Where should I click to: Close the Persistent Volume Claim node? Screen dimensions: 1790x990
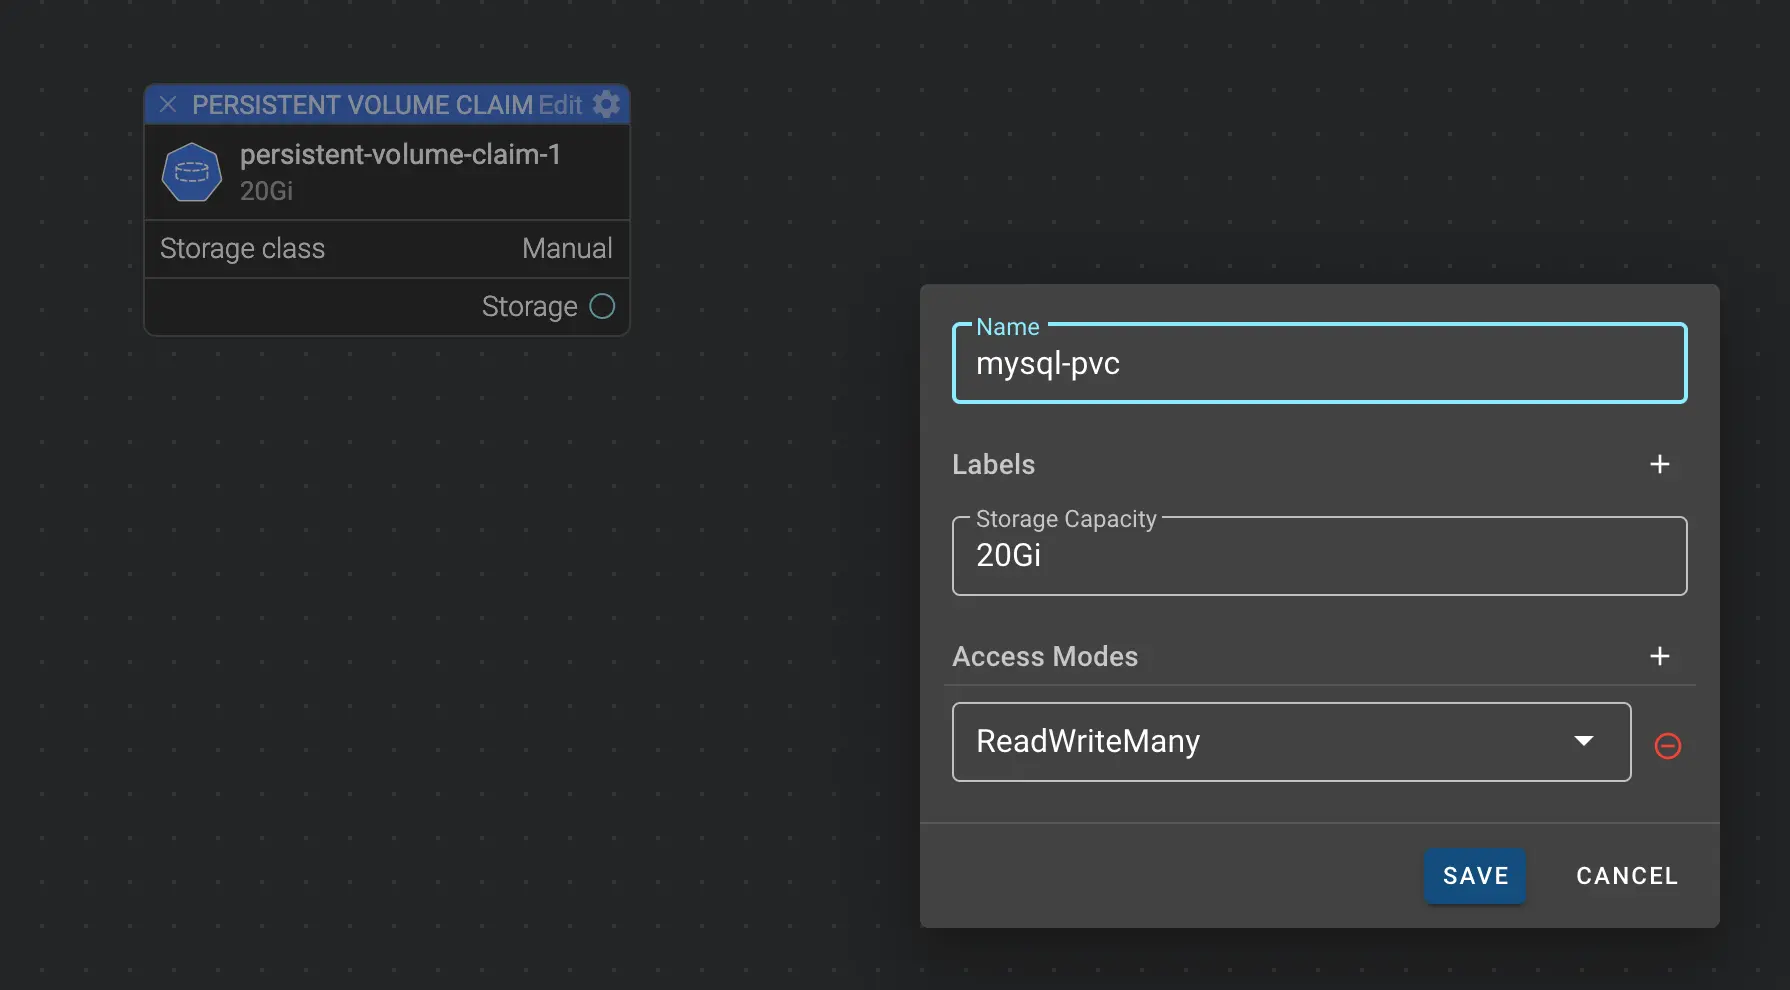tap(168, 104)
